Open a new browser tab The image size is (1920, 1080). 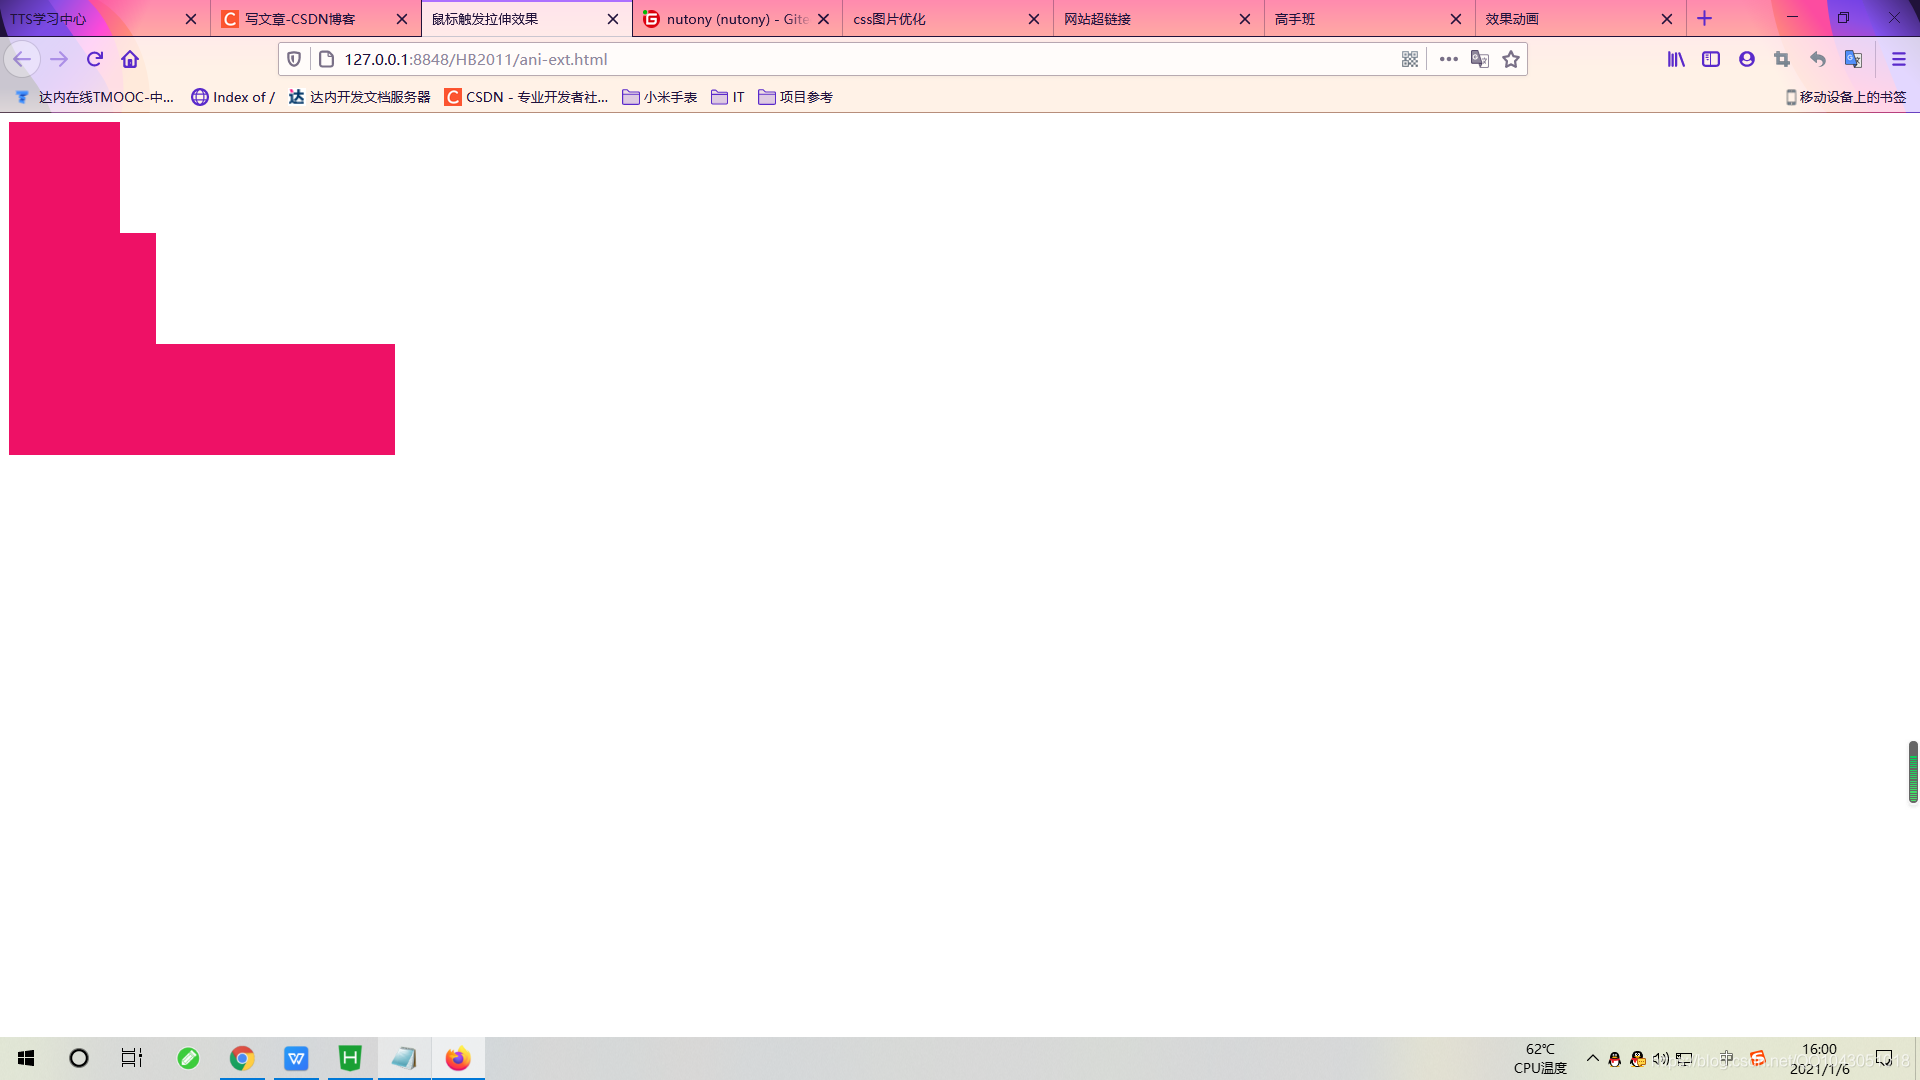click(1705, 18)
